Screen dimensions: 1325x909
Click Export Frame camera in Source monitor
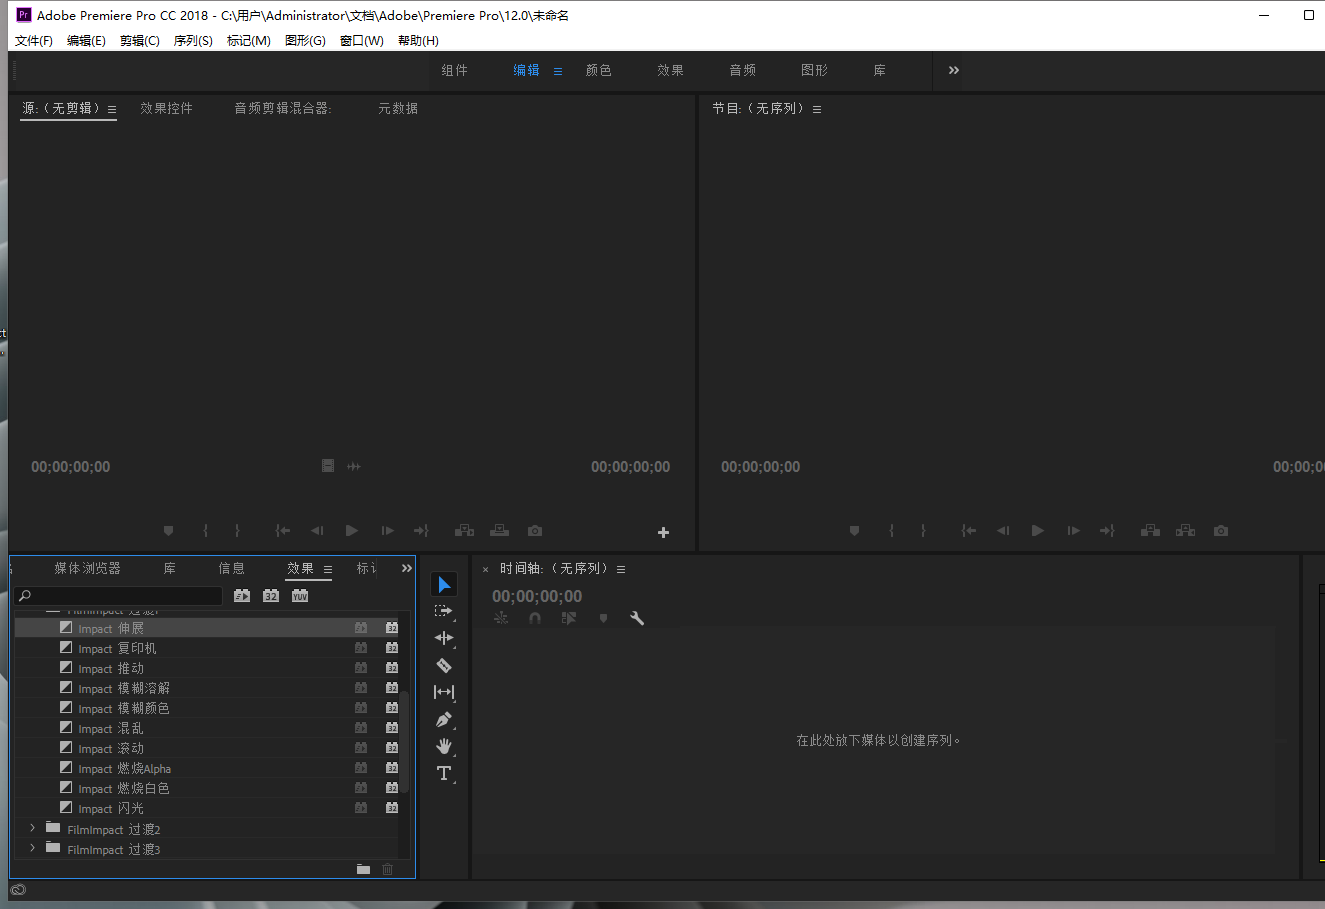(535, 531)
